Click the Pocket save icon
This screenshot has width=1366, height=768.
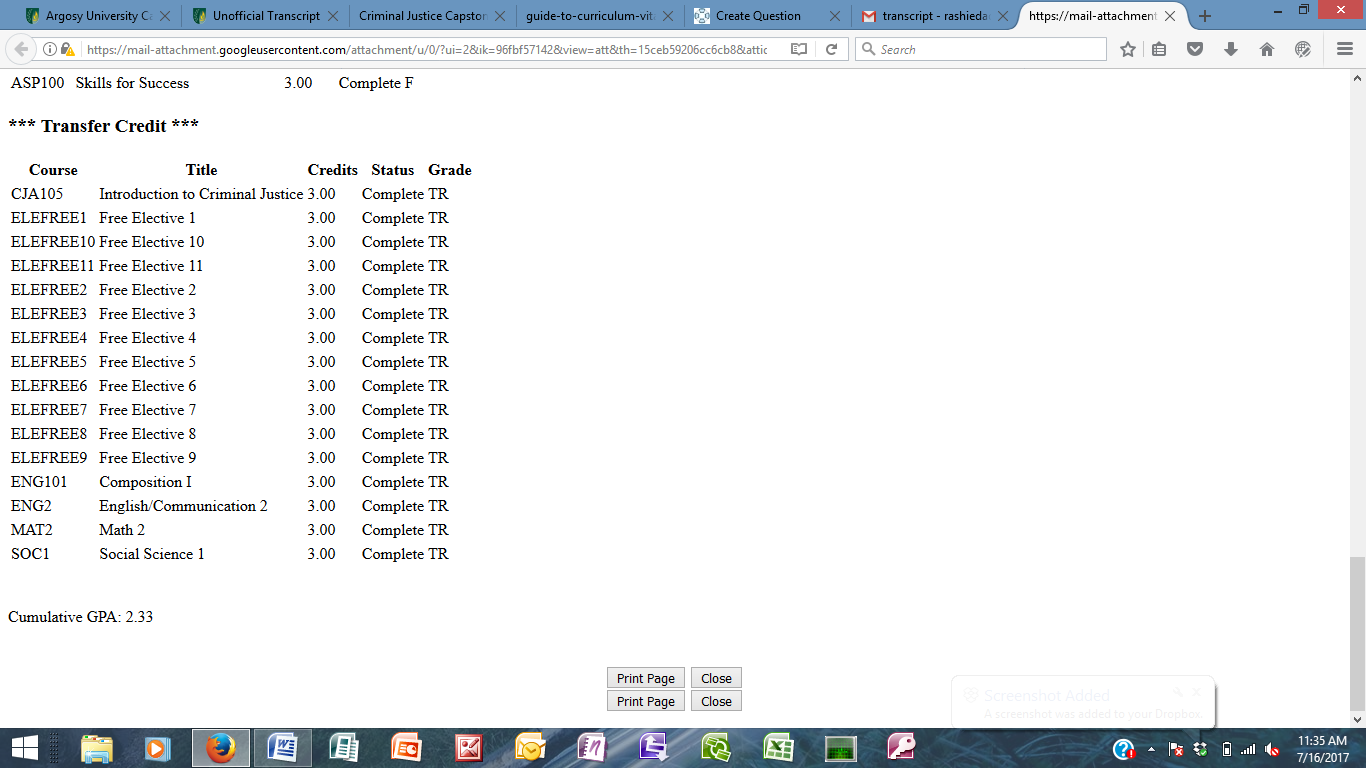[x=1195, y=49]
